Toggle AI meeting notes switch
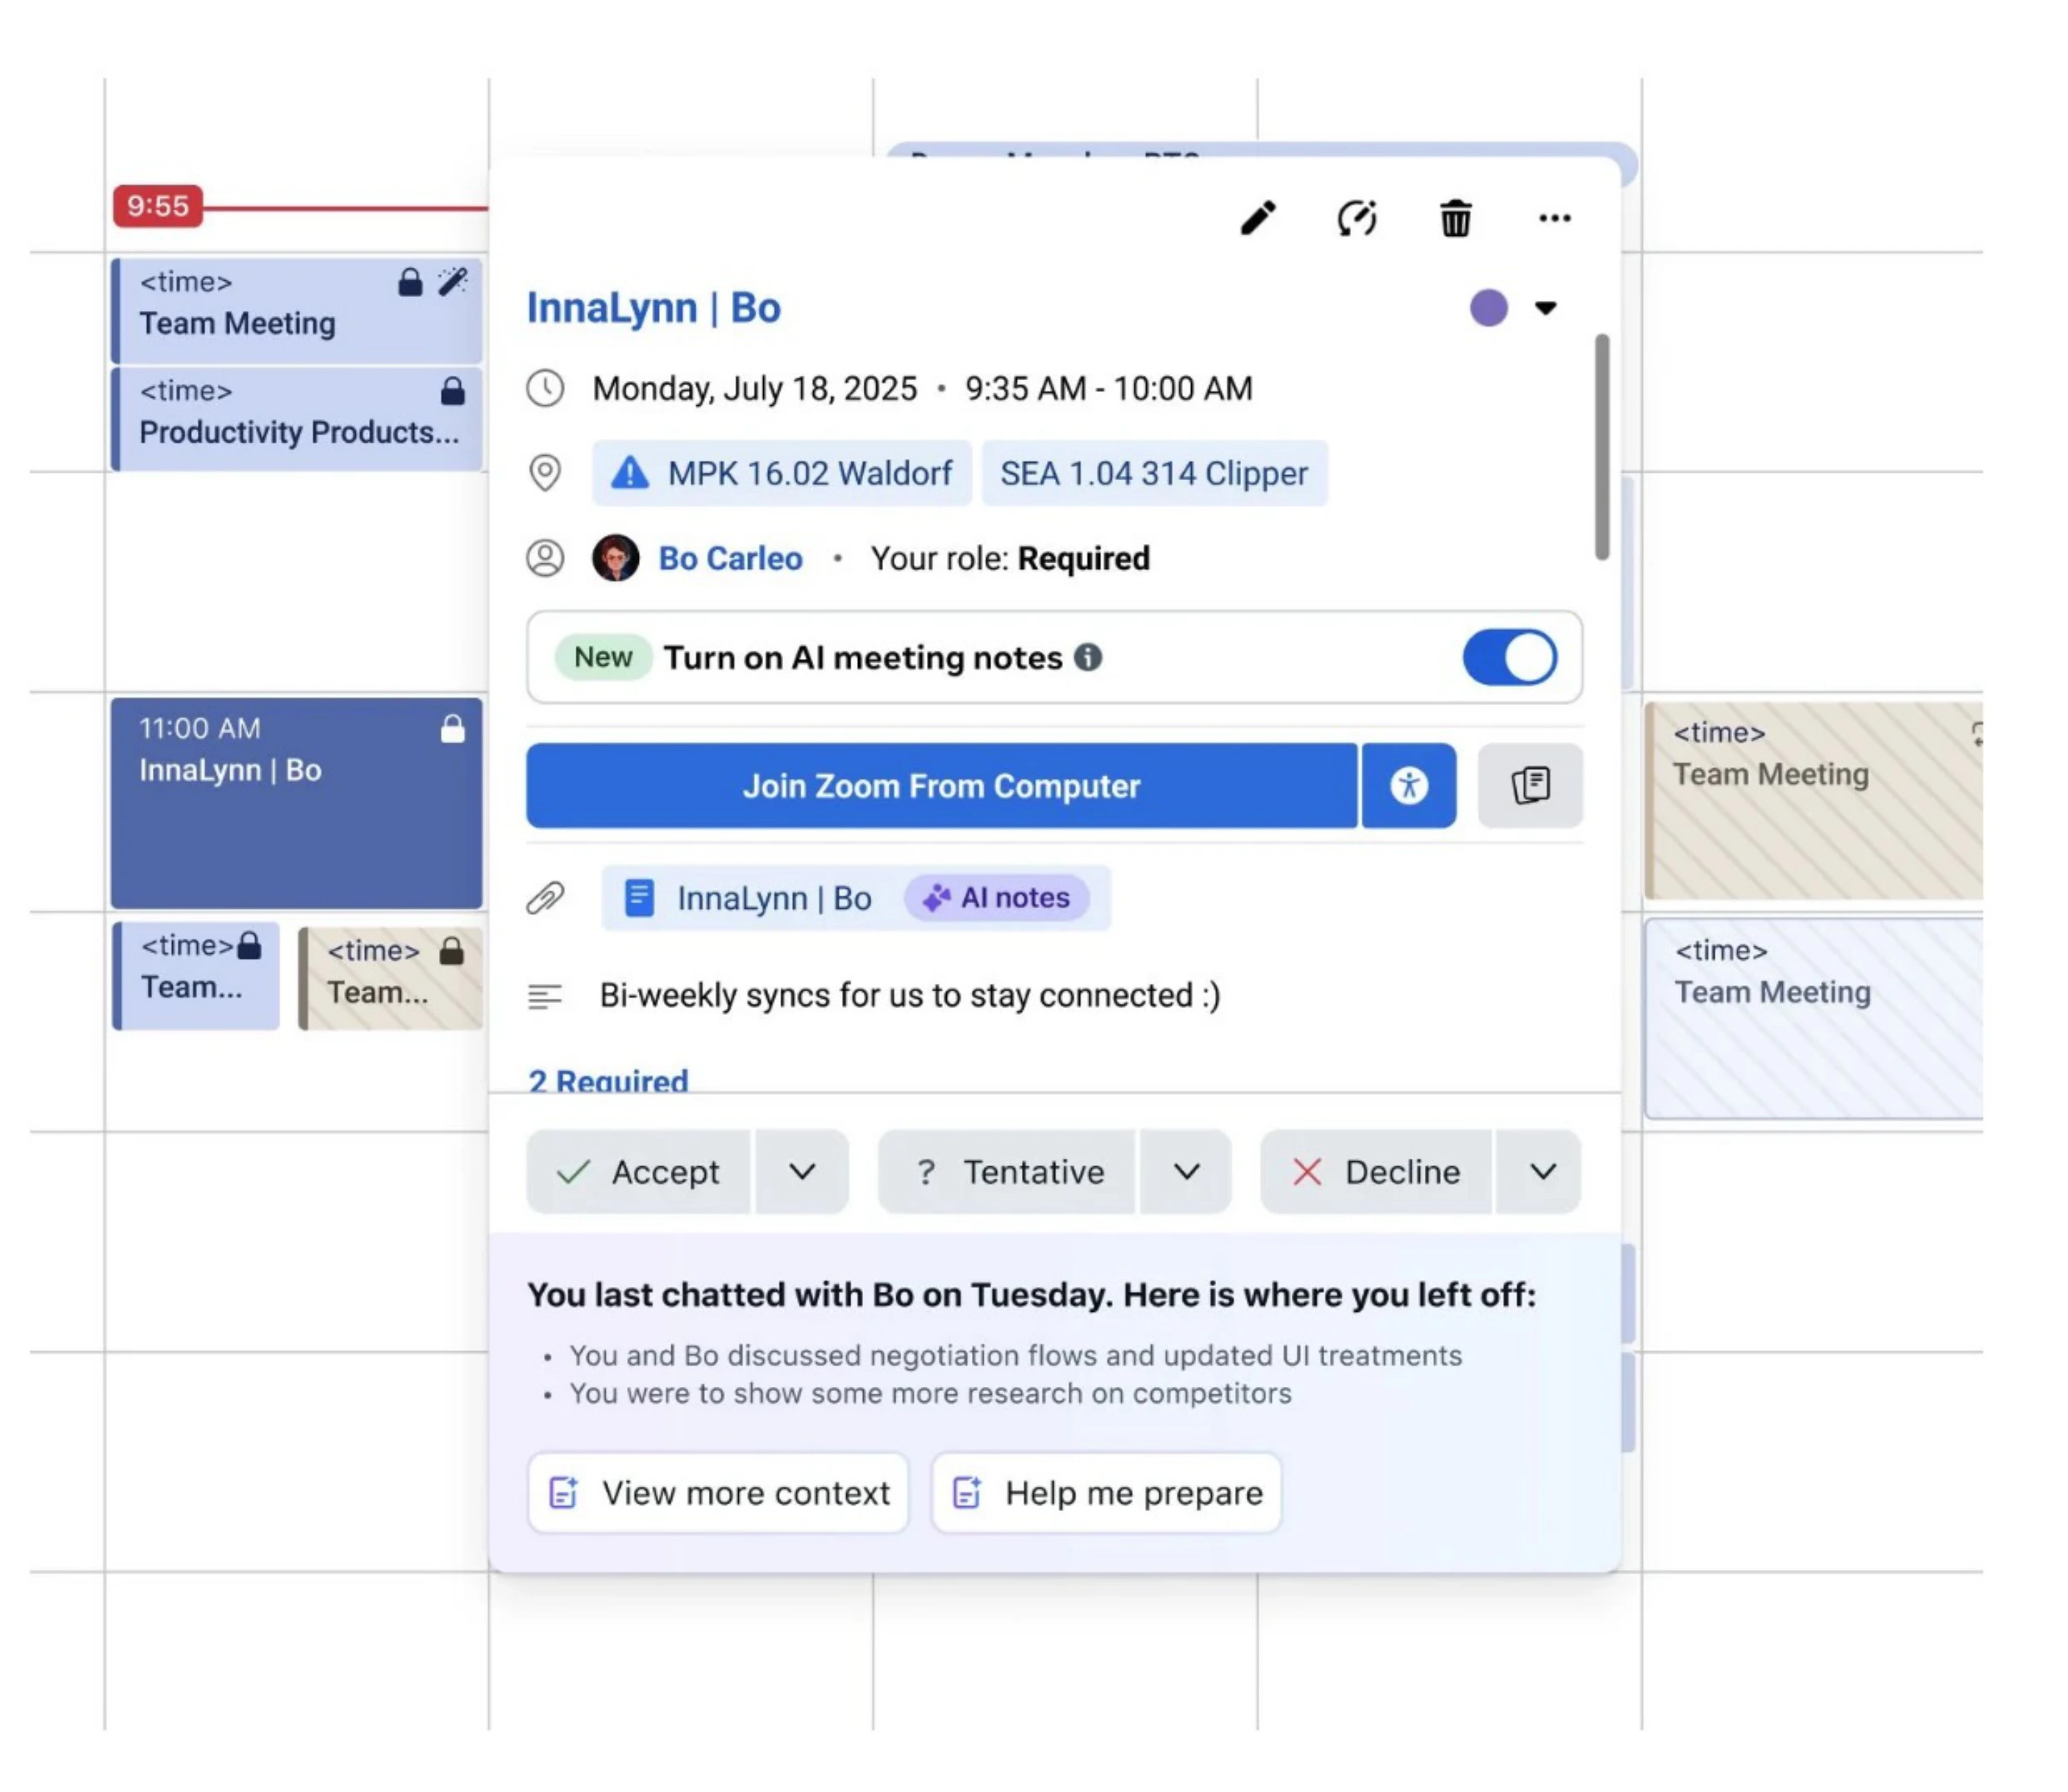This screenshot has width=2068, height=1792. pyautogui.click(x=1509, y=657)
